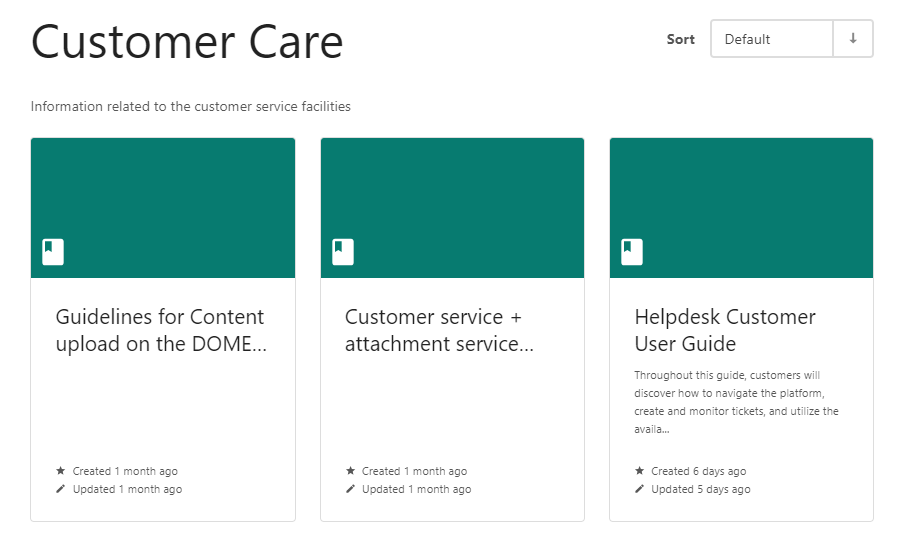Image resolution: width=912 pixels, height=545 pixels.
Task: Open the Helpdesk Customer User Guide title link
Action: tap(725, 330)
